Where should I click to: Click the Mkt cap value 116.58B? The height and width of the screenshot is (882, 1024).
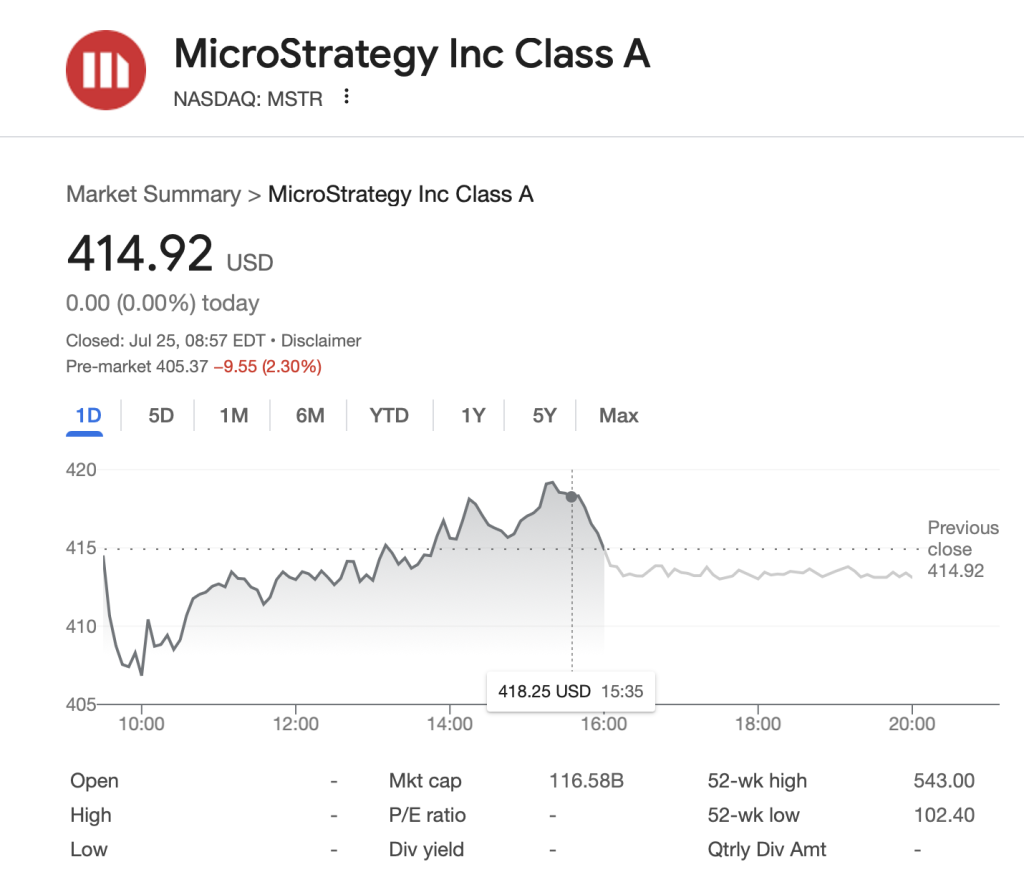point(586,781)
